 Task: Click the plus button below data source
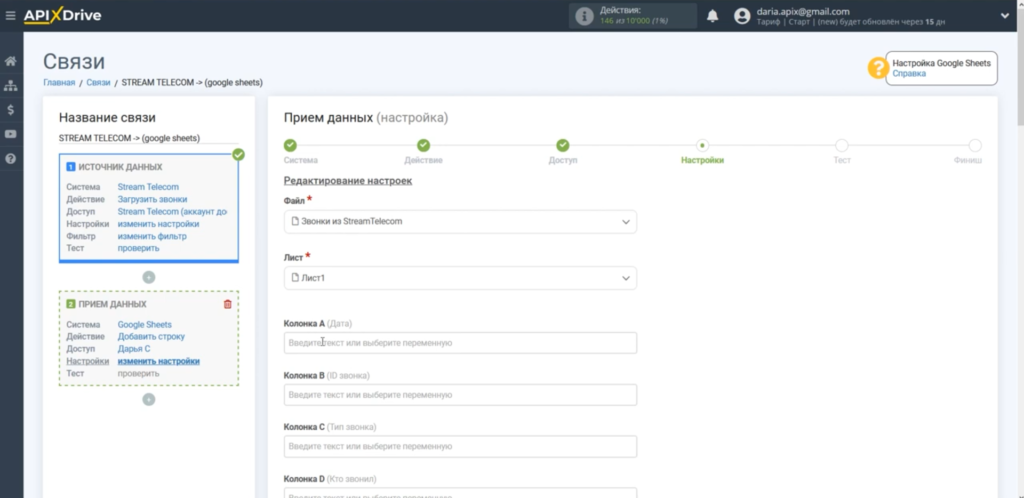pos(149,277)
